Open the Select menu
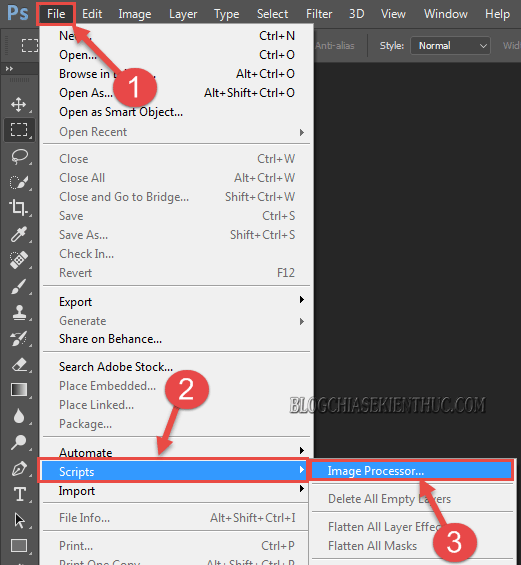 [272, 14]
